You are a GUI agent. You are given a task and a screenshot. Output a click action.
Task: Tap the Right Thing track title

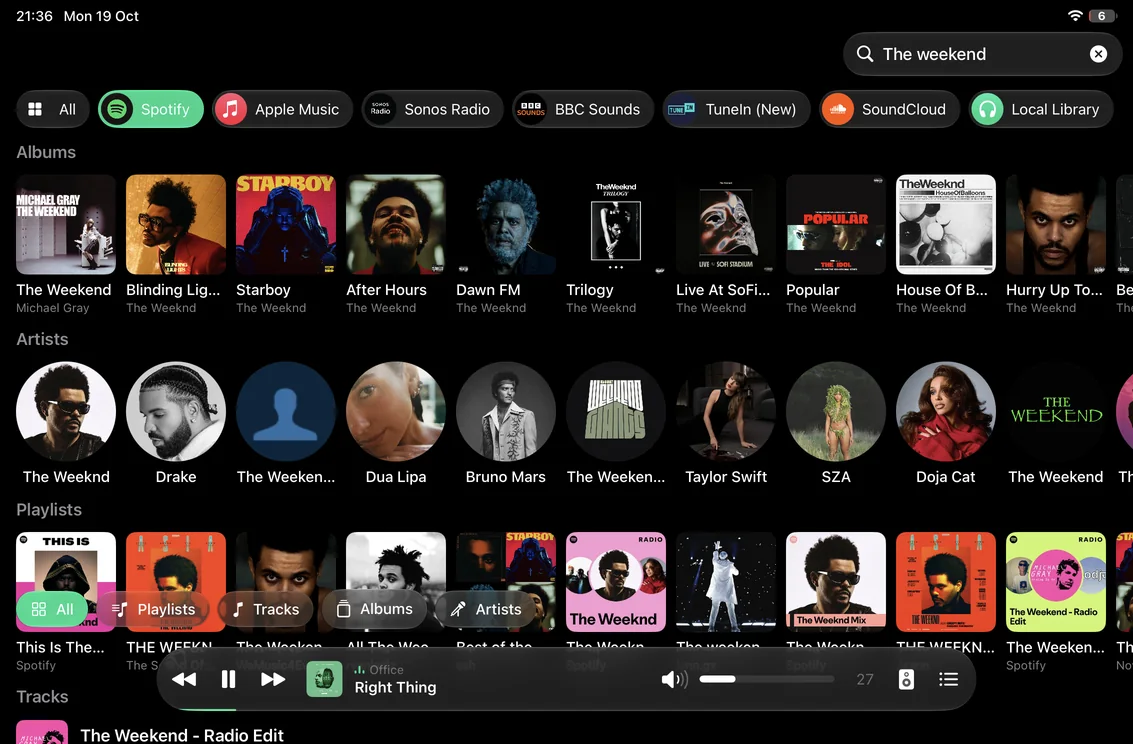(x=395, y=688)
